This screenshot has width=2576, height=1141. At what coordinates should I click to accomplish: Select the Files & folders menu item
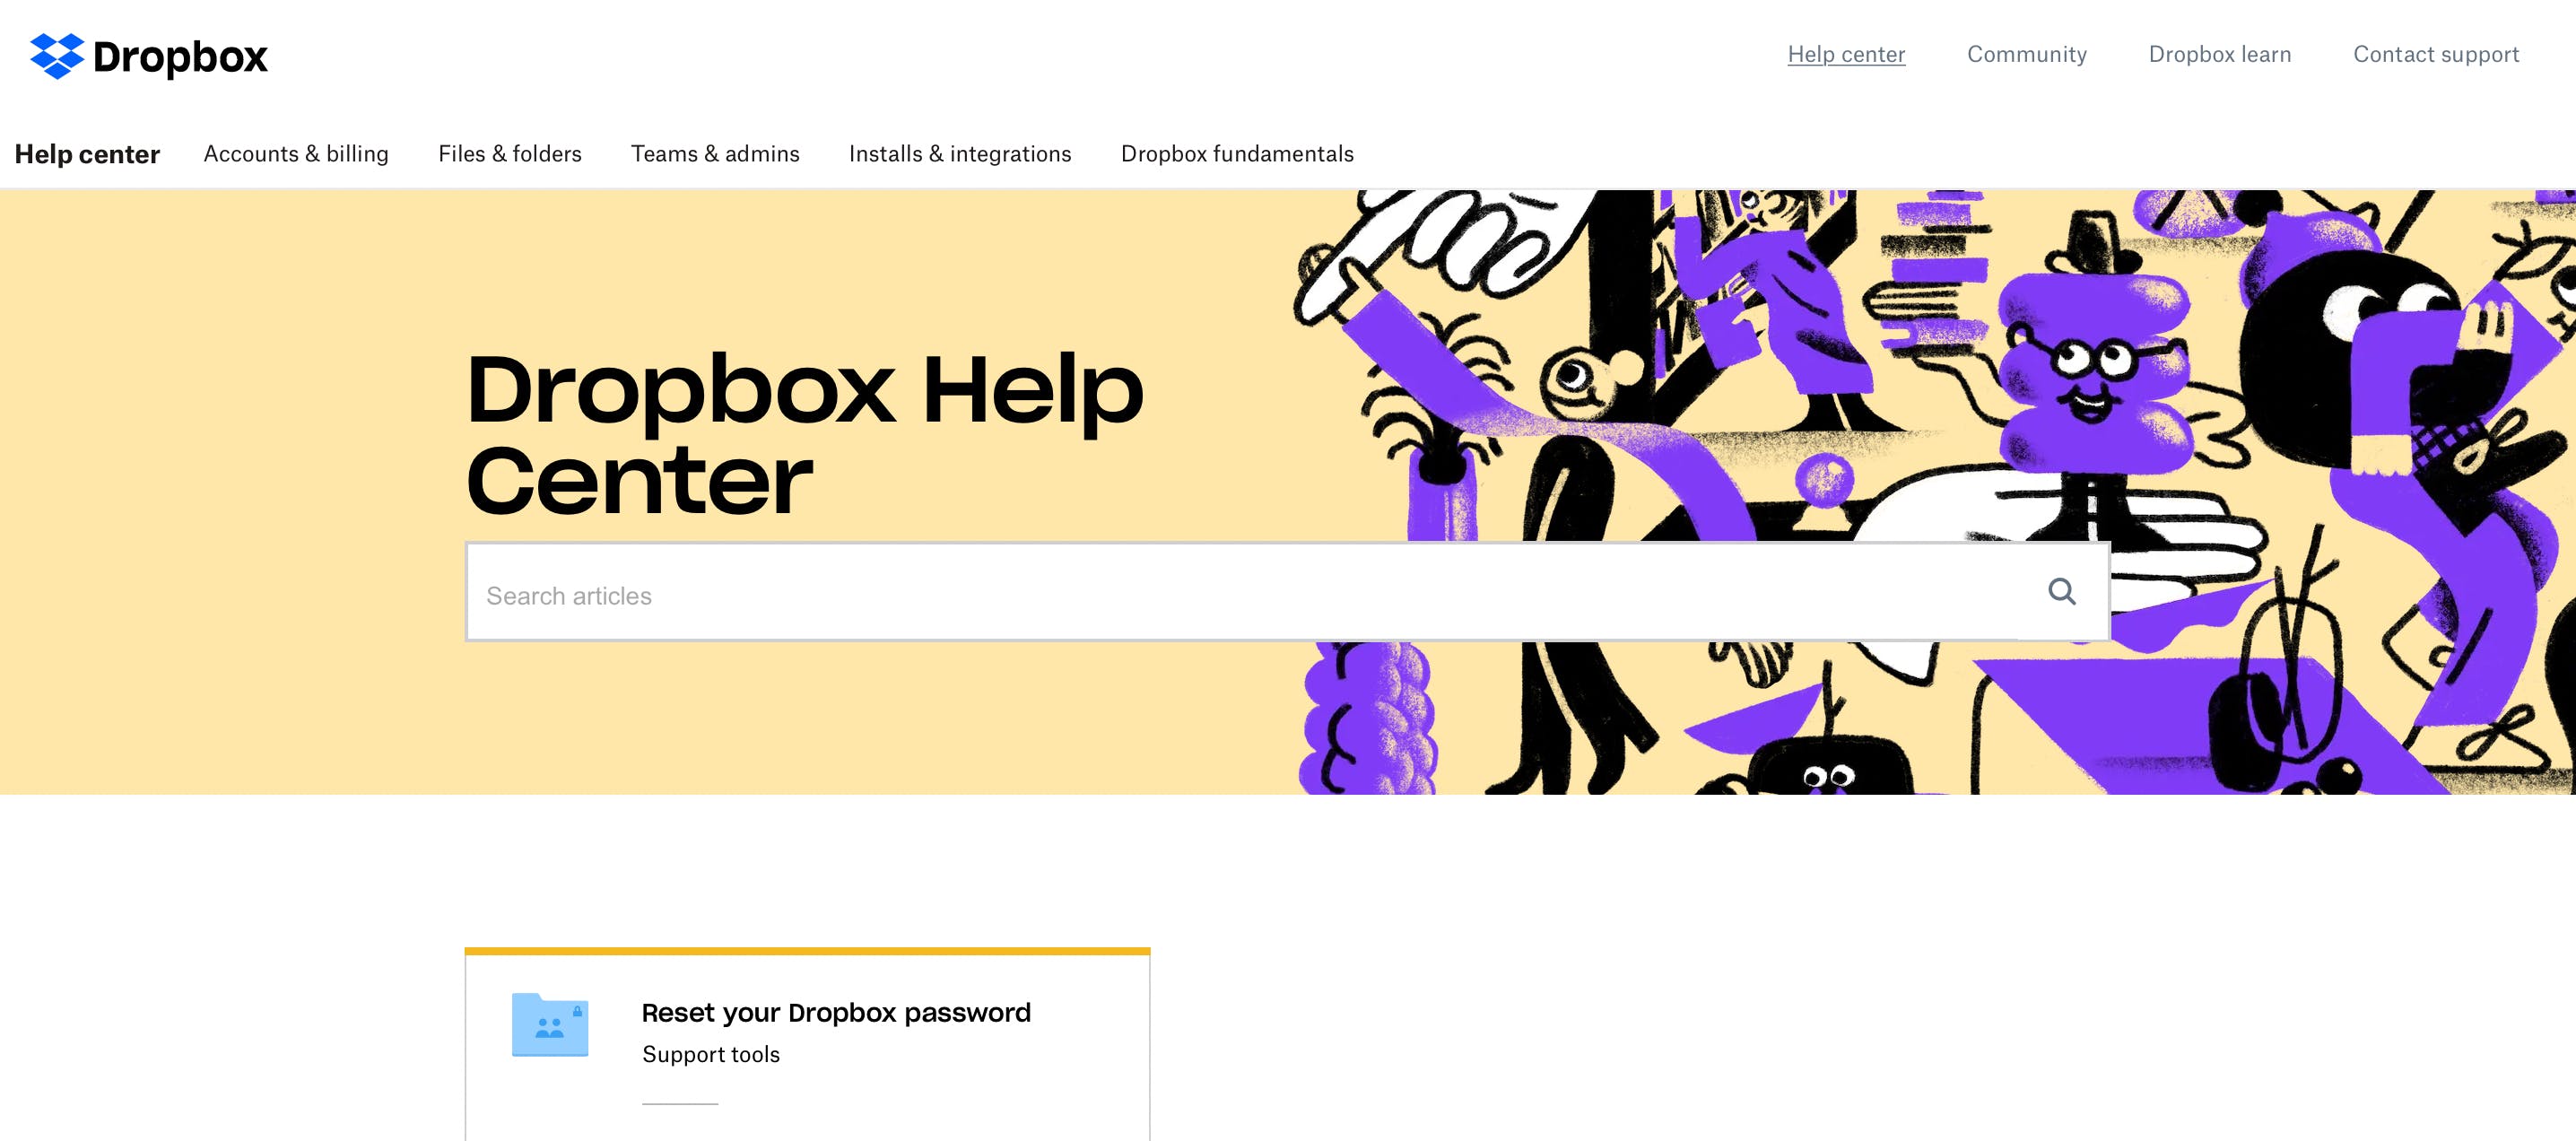coord(509,152)
